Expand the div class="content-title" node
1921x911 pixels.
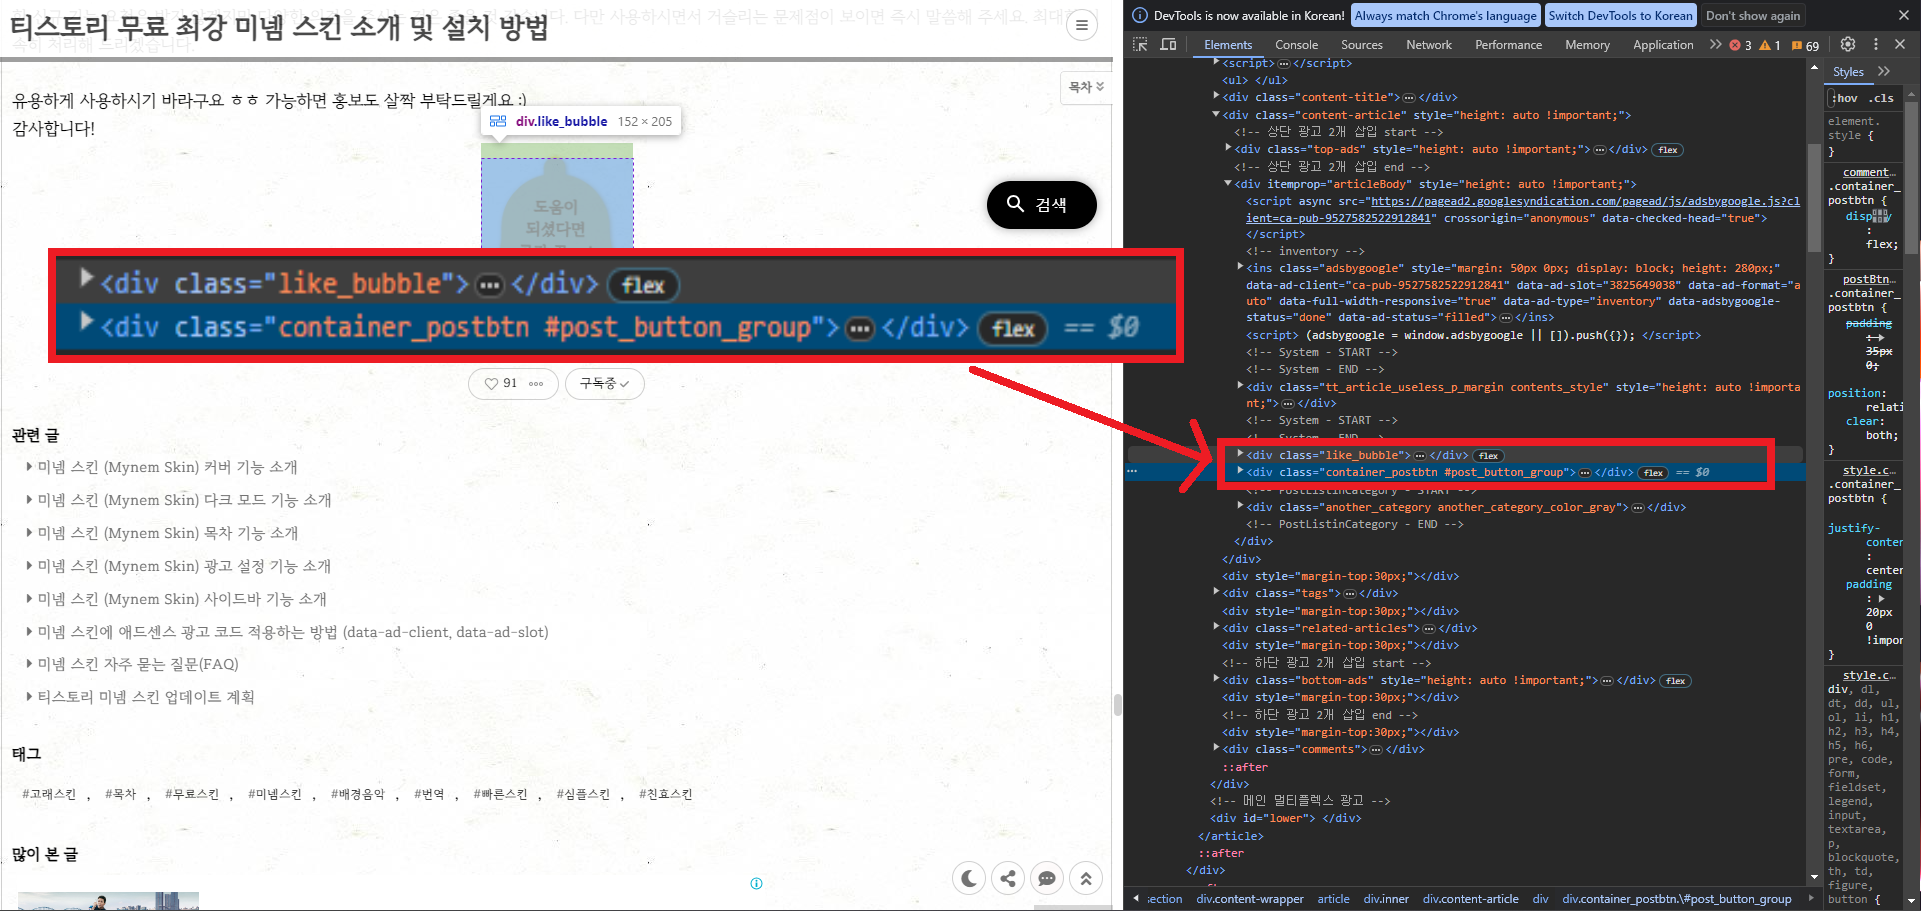tap(1216, 97)
